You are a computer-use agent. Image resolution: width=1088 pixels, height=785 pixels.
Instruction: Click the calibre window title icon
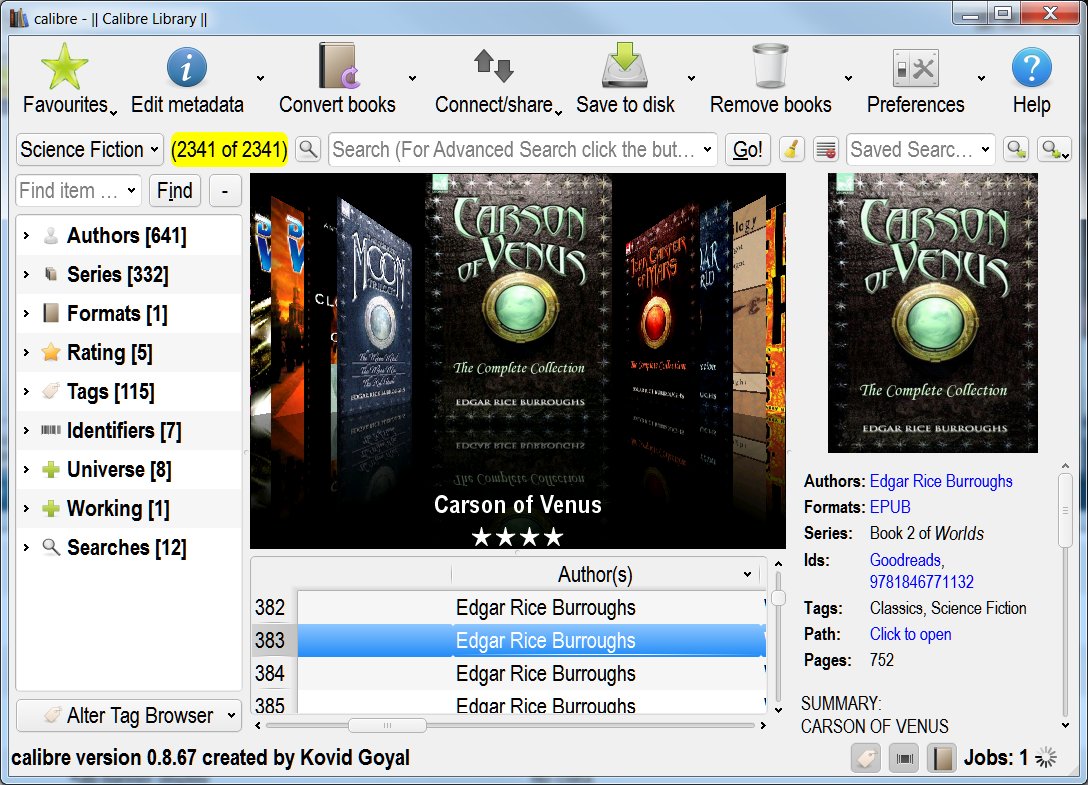(x=19, y=17)
